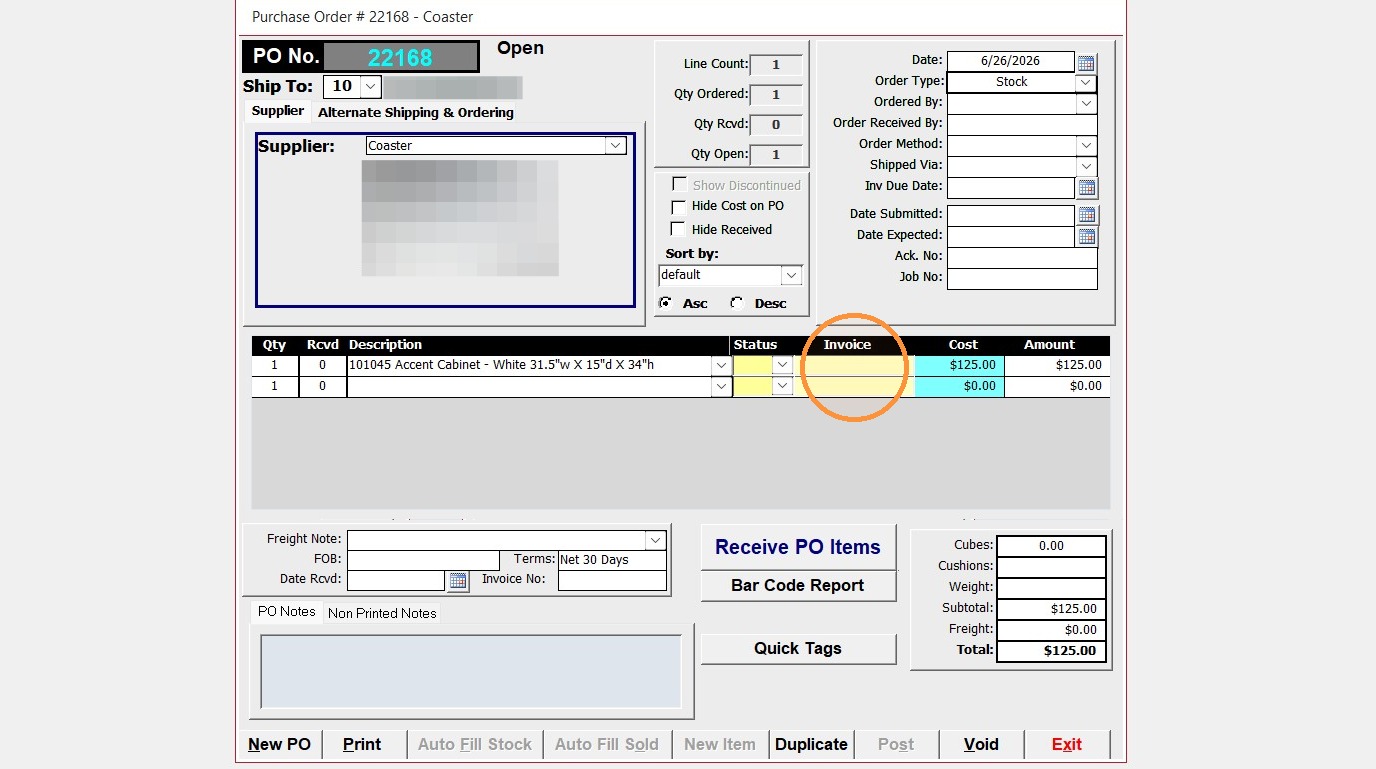This screenshot has width=1376, height=769.
Task: Open calendar picker beside the Date field
Action: pos(1086,63)
